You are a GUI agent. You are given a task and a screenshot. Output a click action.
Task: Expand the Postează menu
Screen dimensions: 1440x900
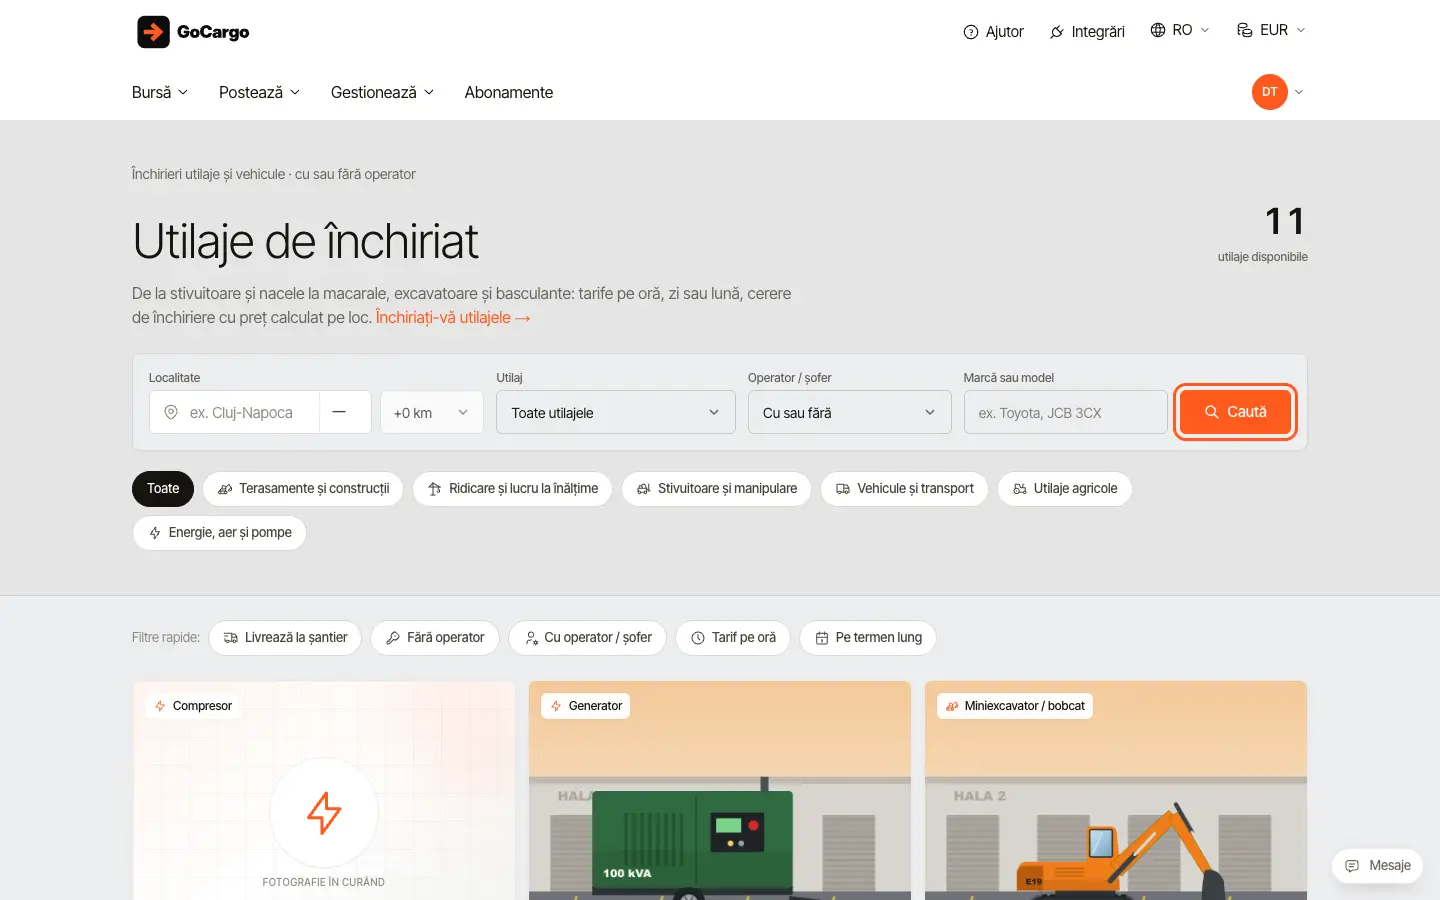259,92
